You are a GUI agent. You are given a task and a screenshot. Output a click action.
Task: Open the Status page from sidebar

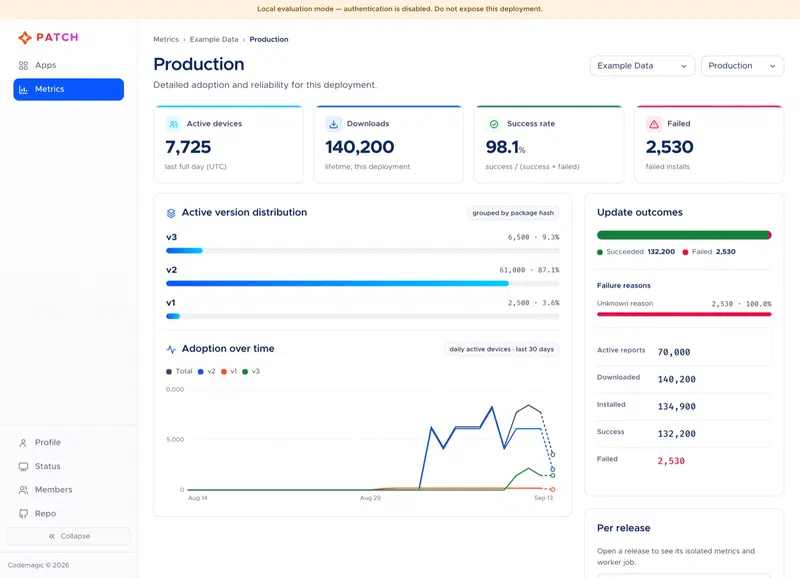[x=68, y=466]
